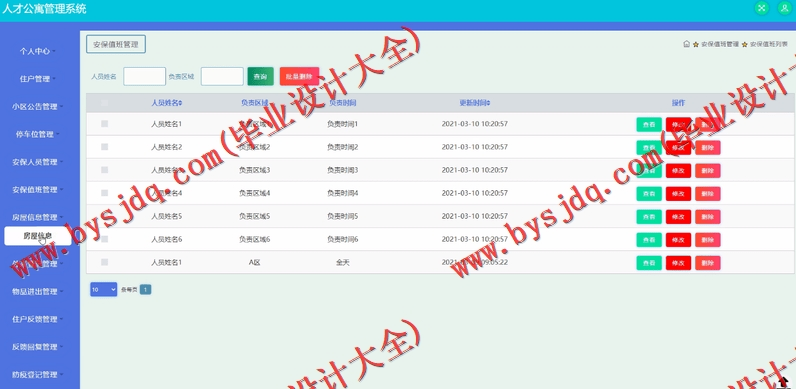Check the box for the 人员姓名2 row
This screenshot has height=389, width=796.
[105, 147]
